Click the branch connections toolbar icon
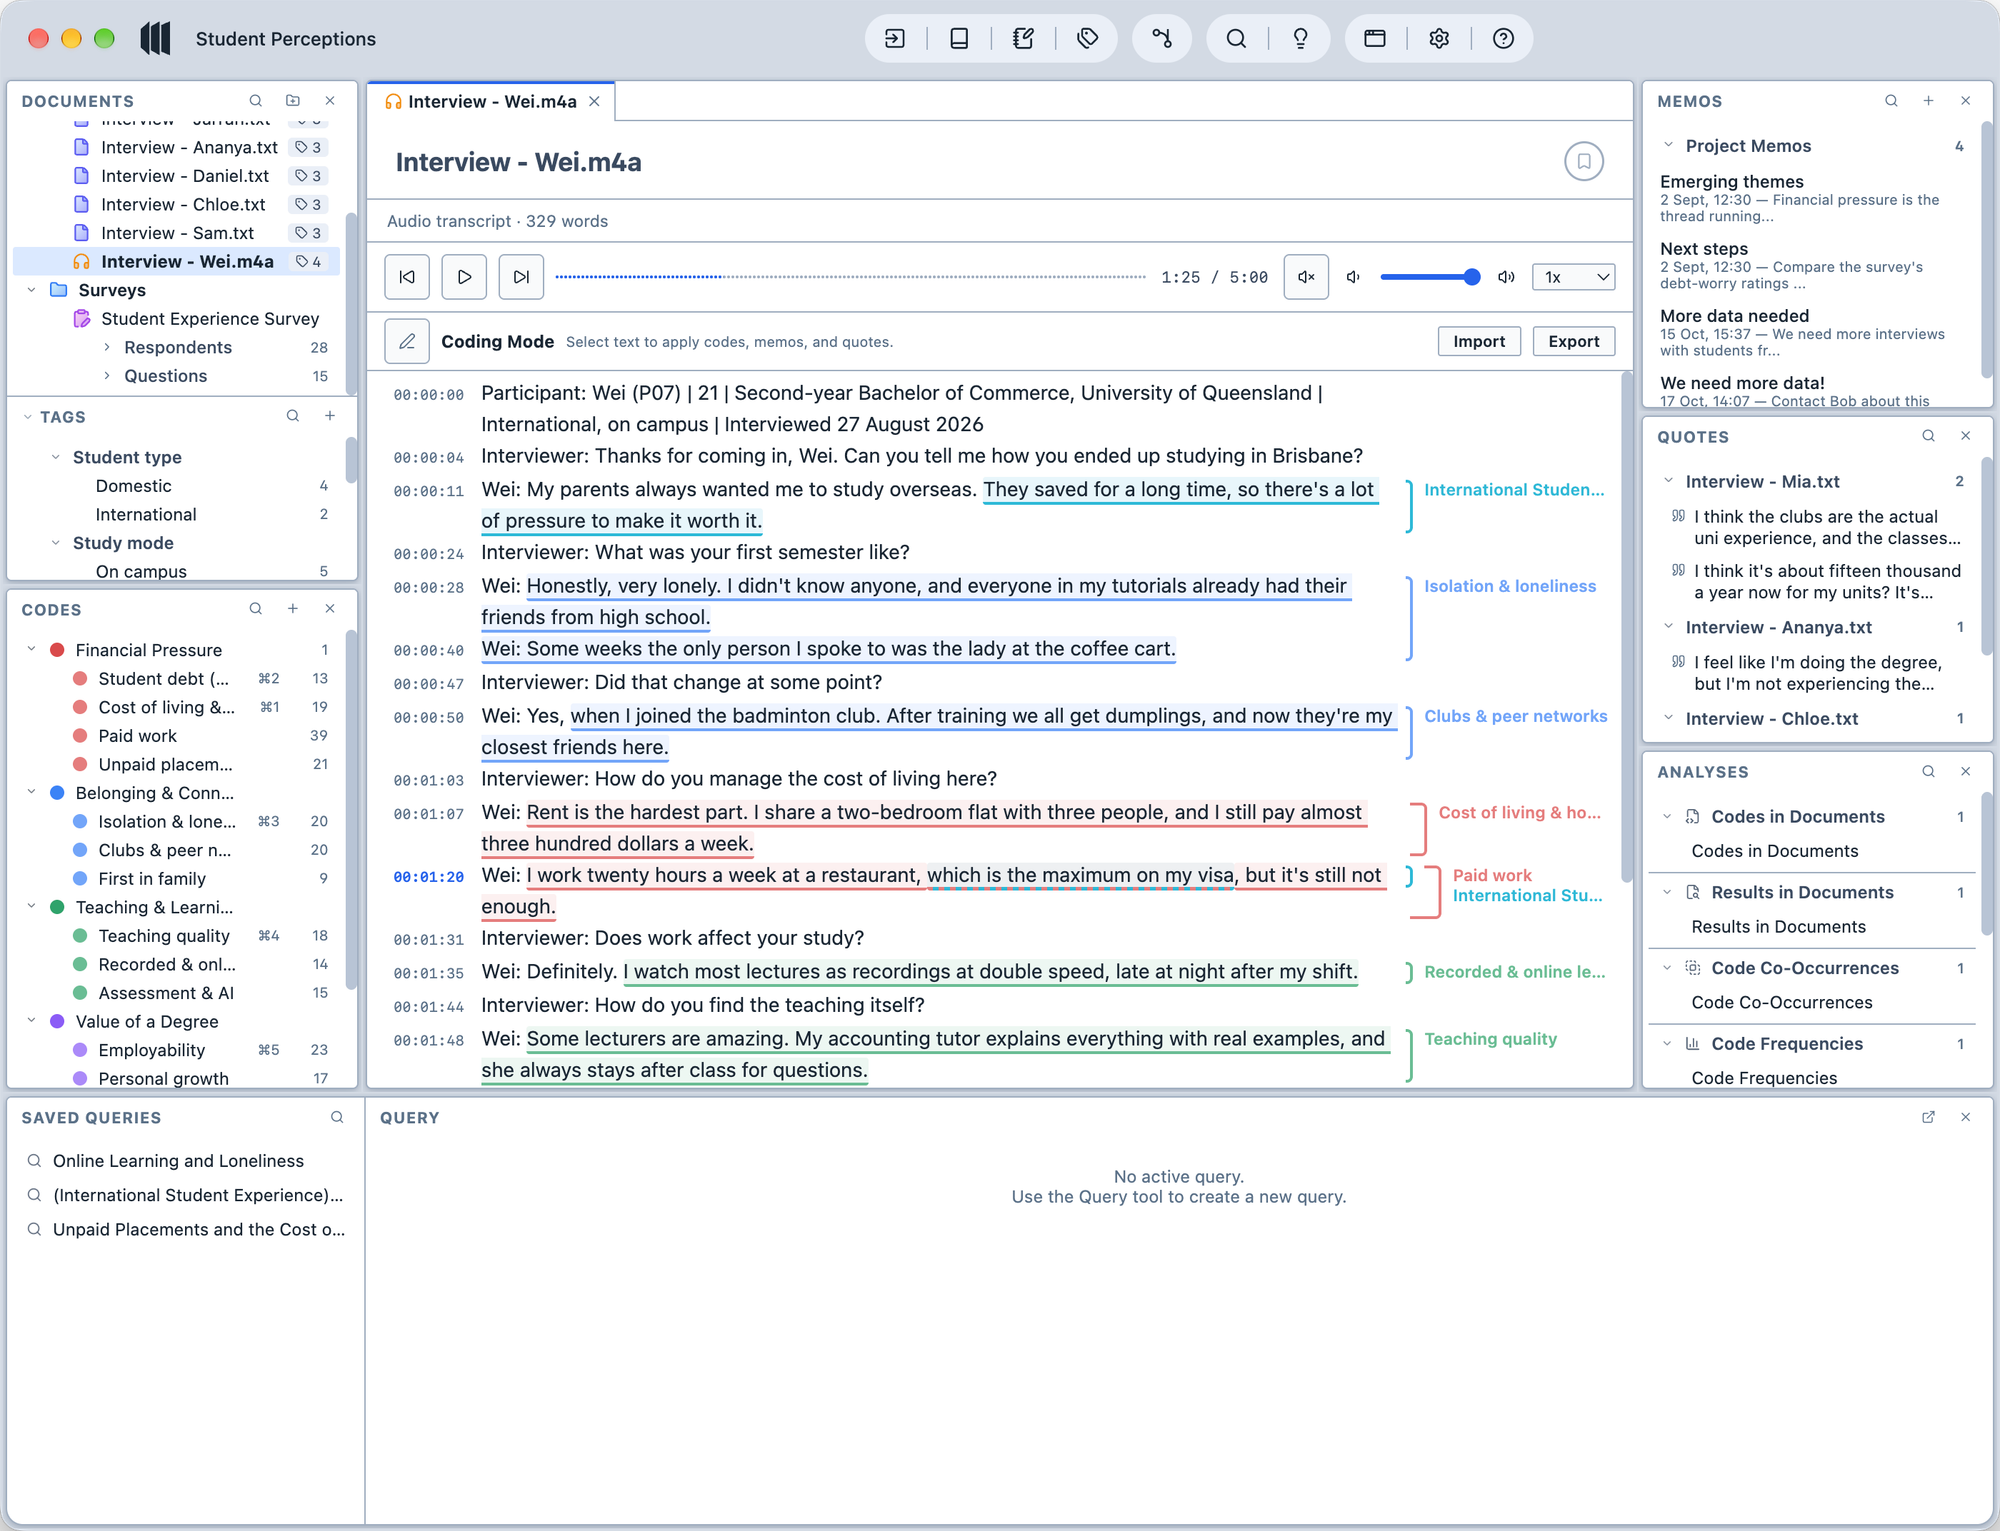This screenshot has height=1531, width=2000. pos(1162,39)
